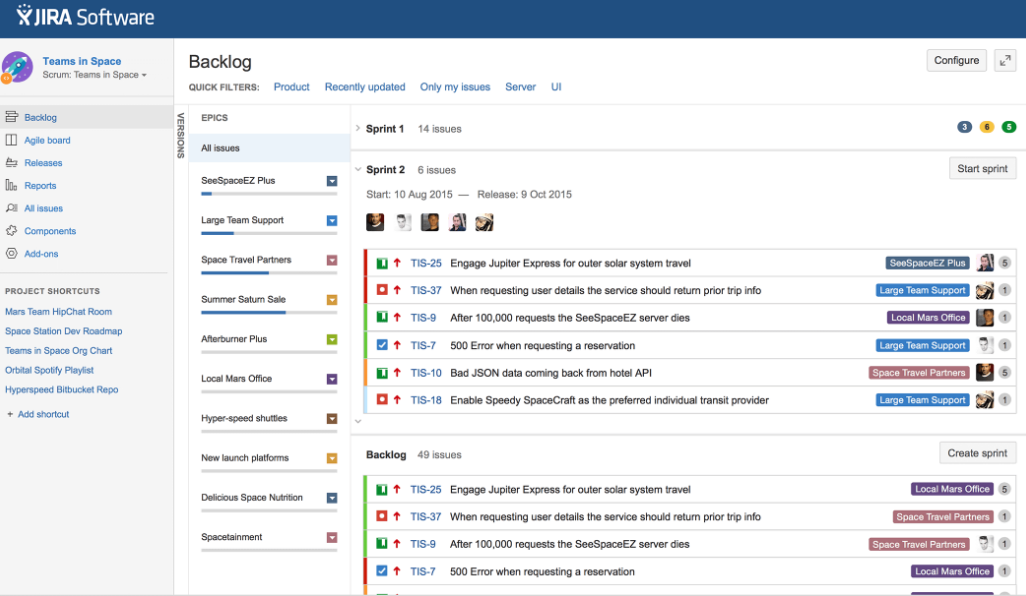
Task: Click the bug icon for TIS-37 in Backlog
Action: pyautogui.click(x=382, y=516)
